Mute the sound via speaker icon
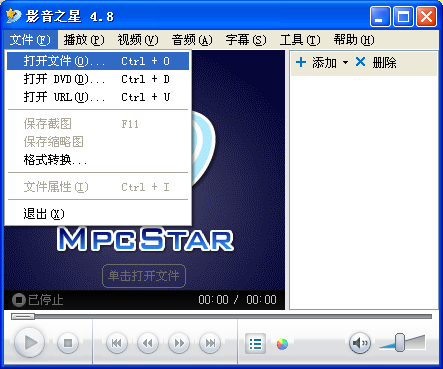Image resolution: width=443 pixels, height=369 pixels. tap(360, 343)
